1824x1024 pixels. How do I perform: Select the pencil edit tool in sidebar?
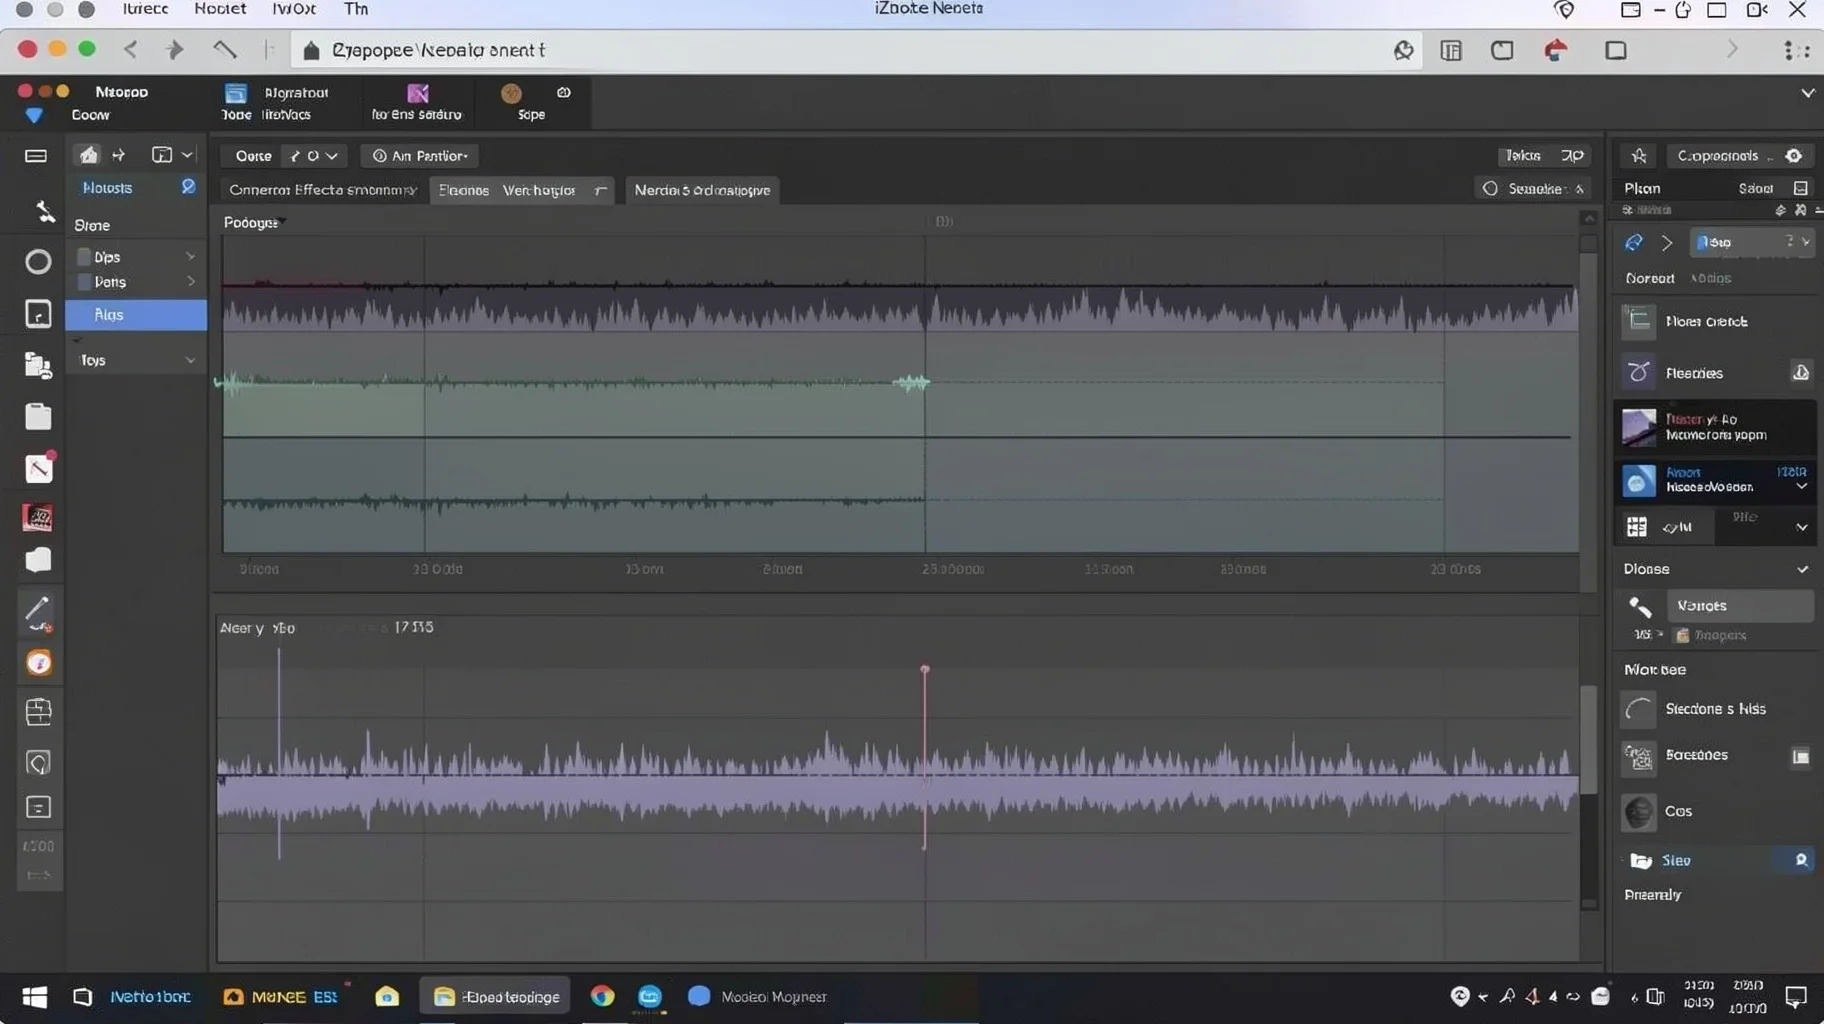(x=38, y=612)
